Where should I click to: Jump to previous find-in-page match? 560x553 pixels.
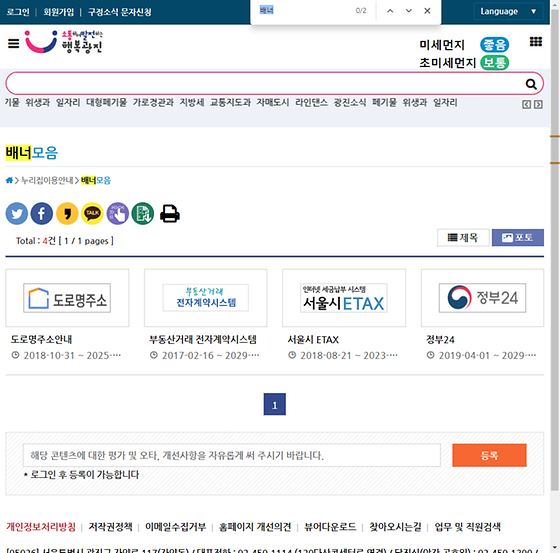[x=390, y=11]
